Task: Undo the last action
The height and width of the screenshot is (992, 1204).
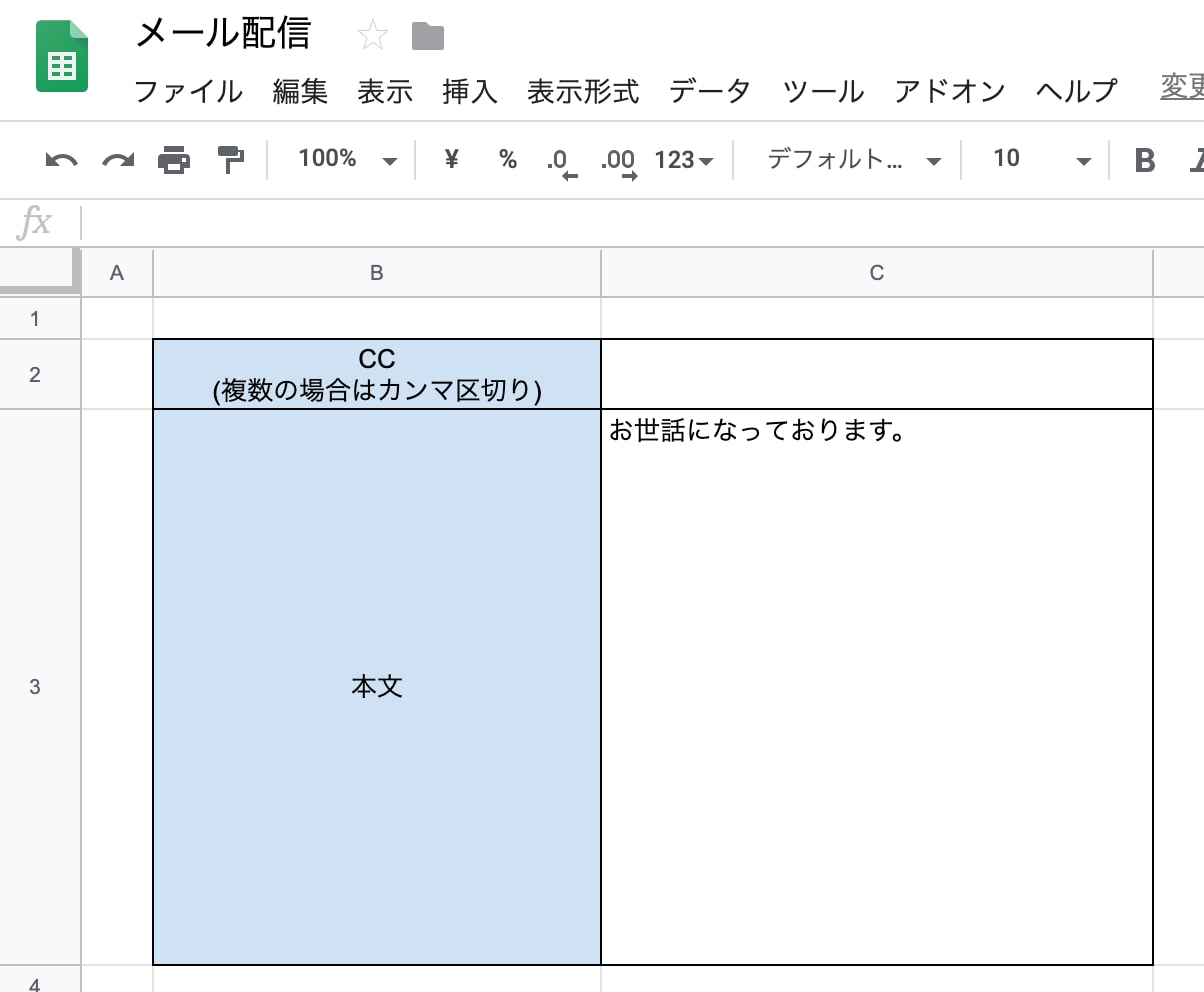Action: 61,159
